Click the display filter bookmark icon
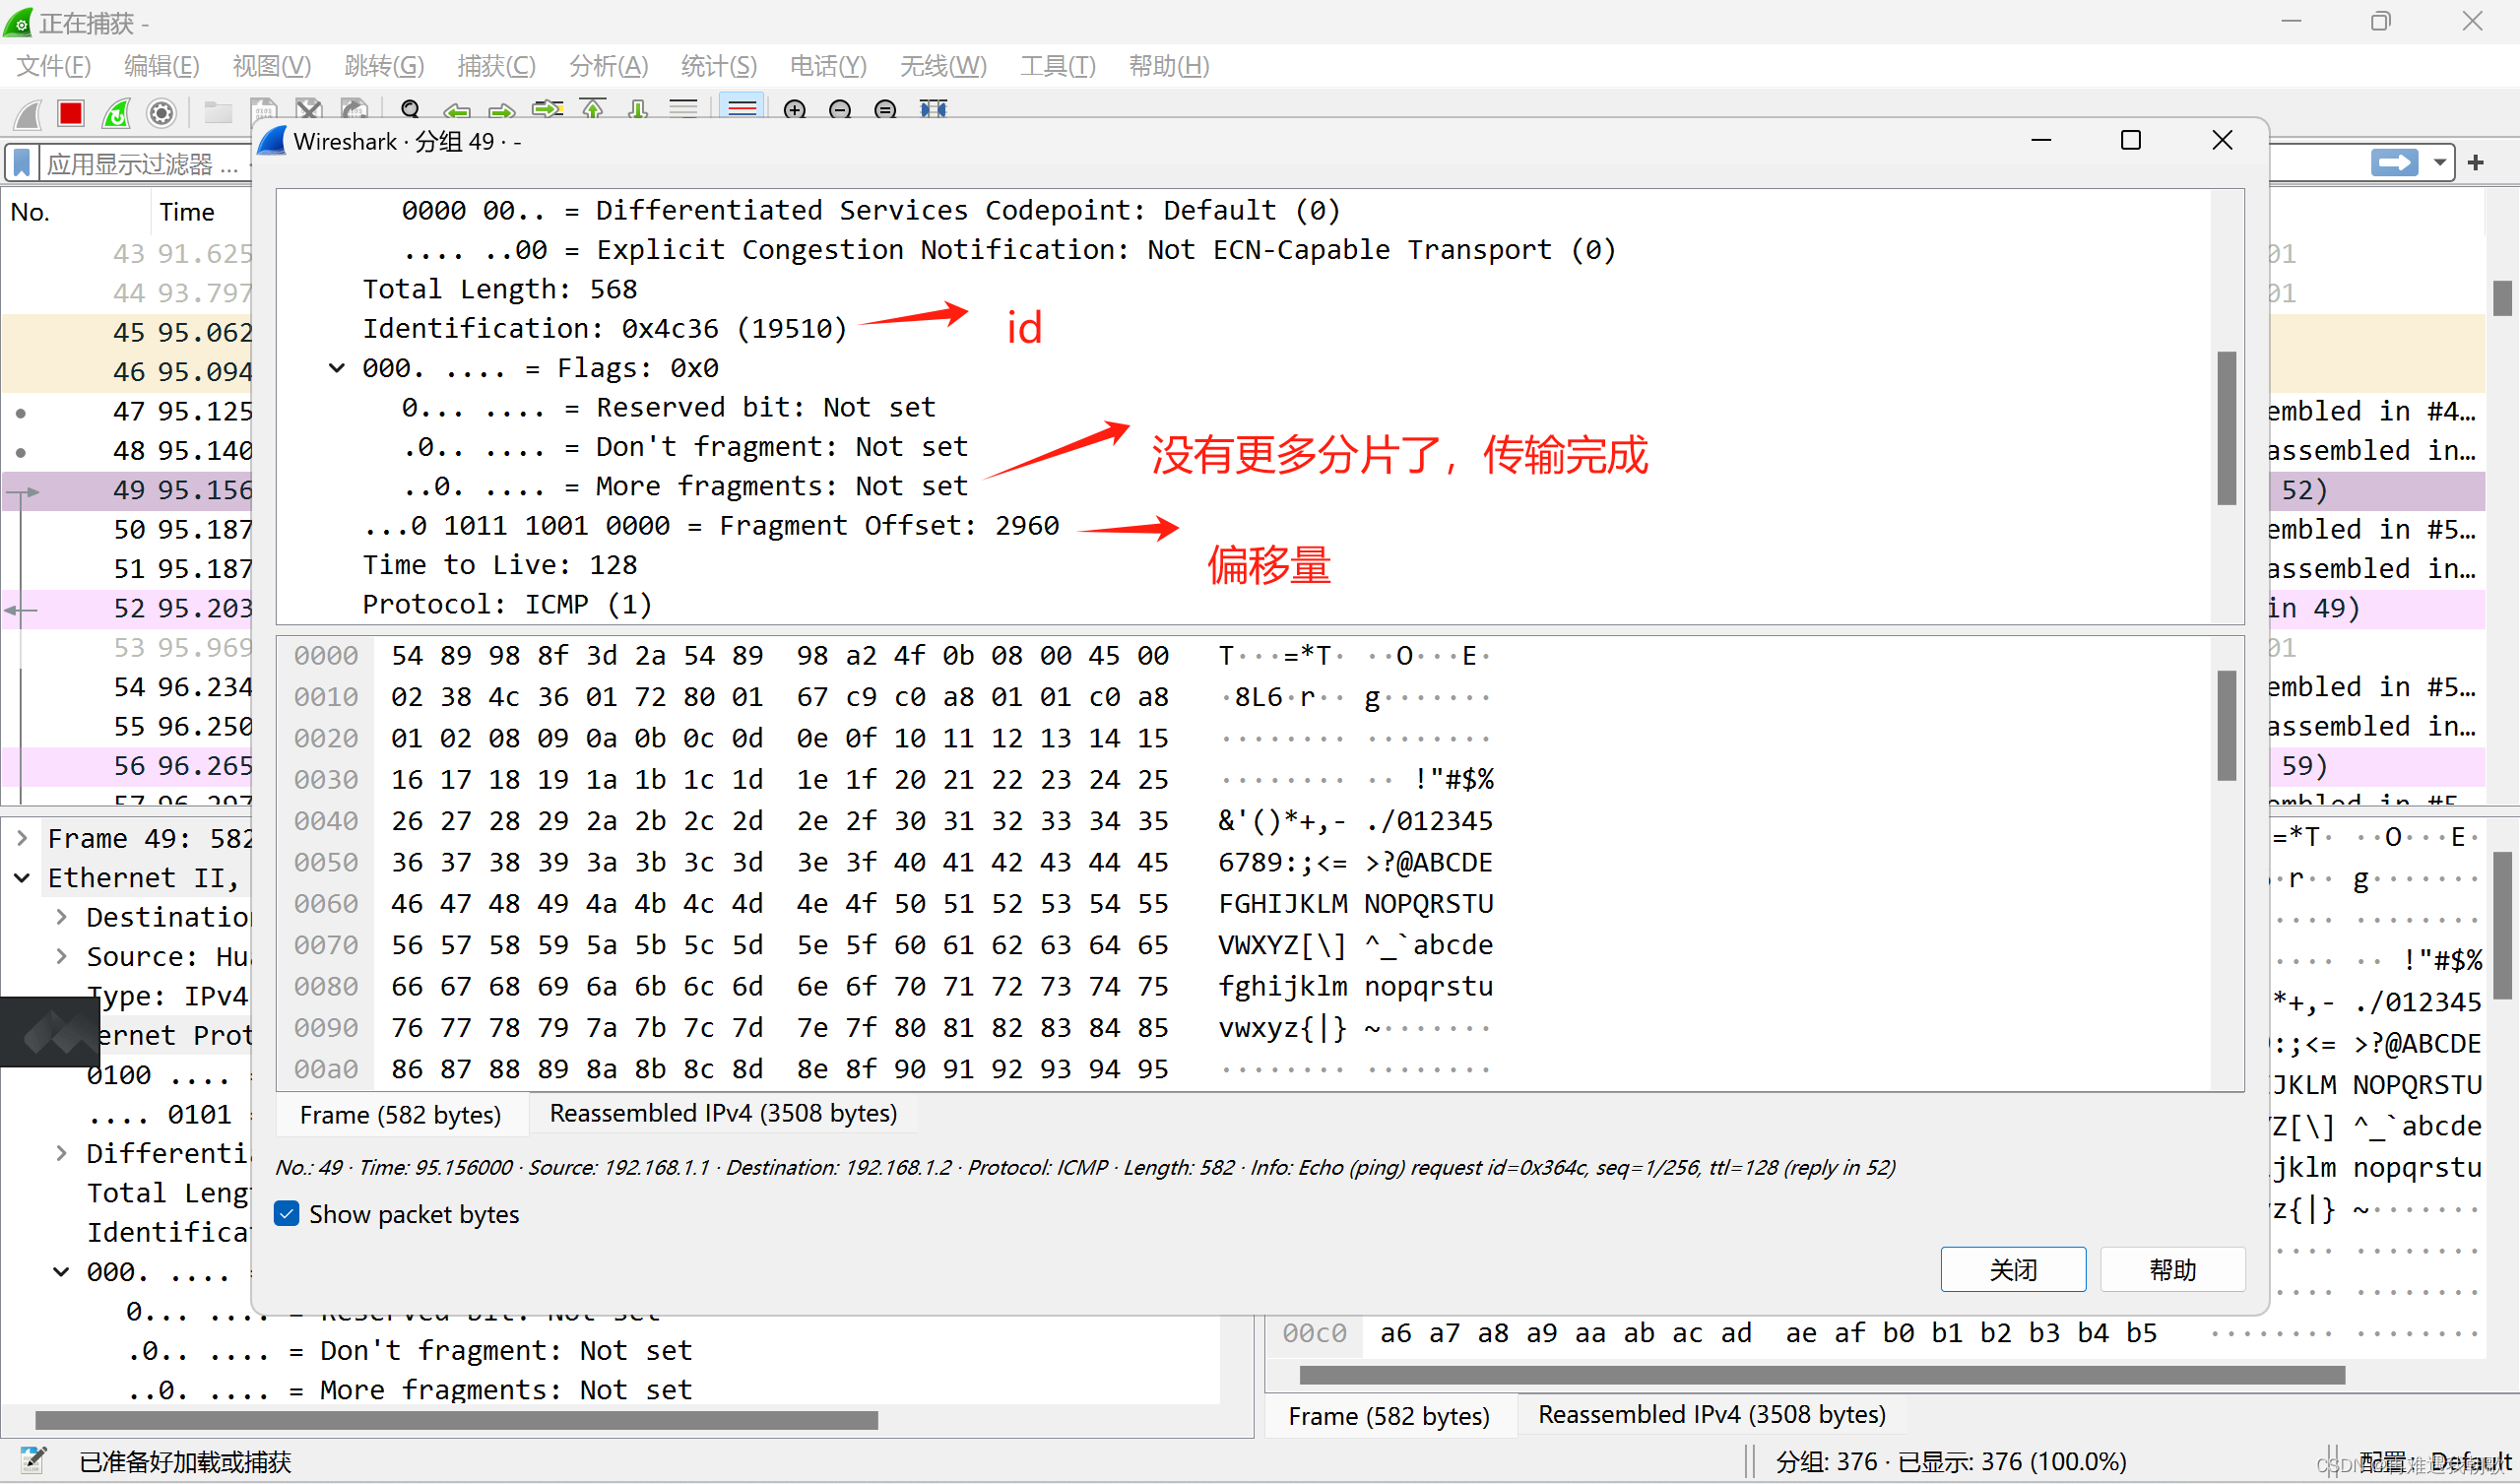This screenshot has height=1484, width=2520. [22, 163]
